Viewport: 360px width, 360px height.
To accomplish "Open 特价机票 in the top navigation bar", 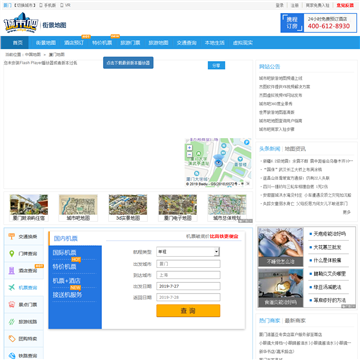I will tap(102, 43).
